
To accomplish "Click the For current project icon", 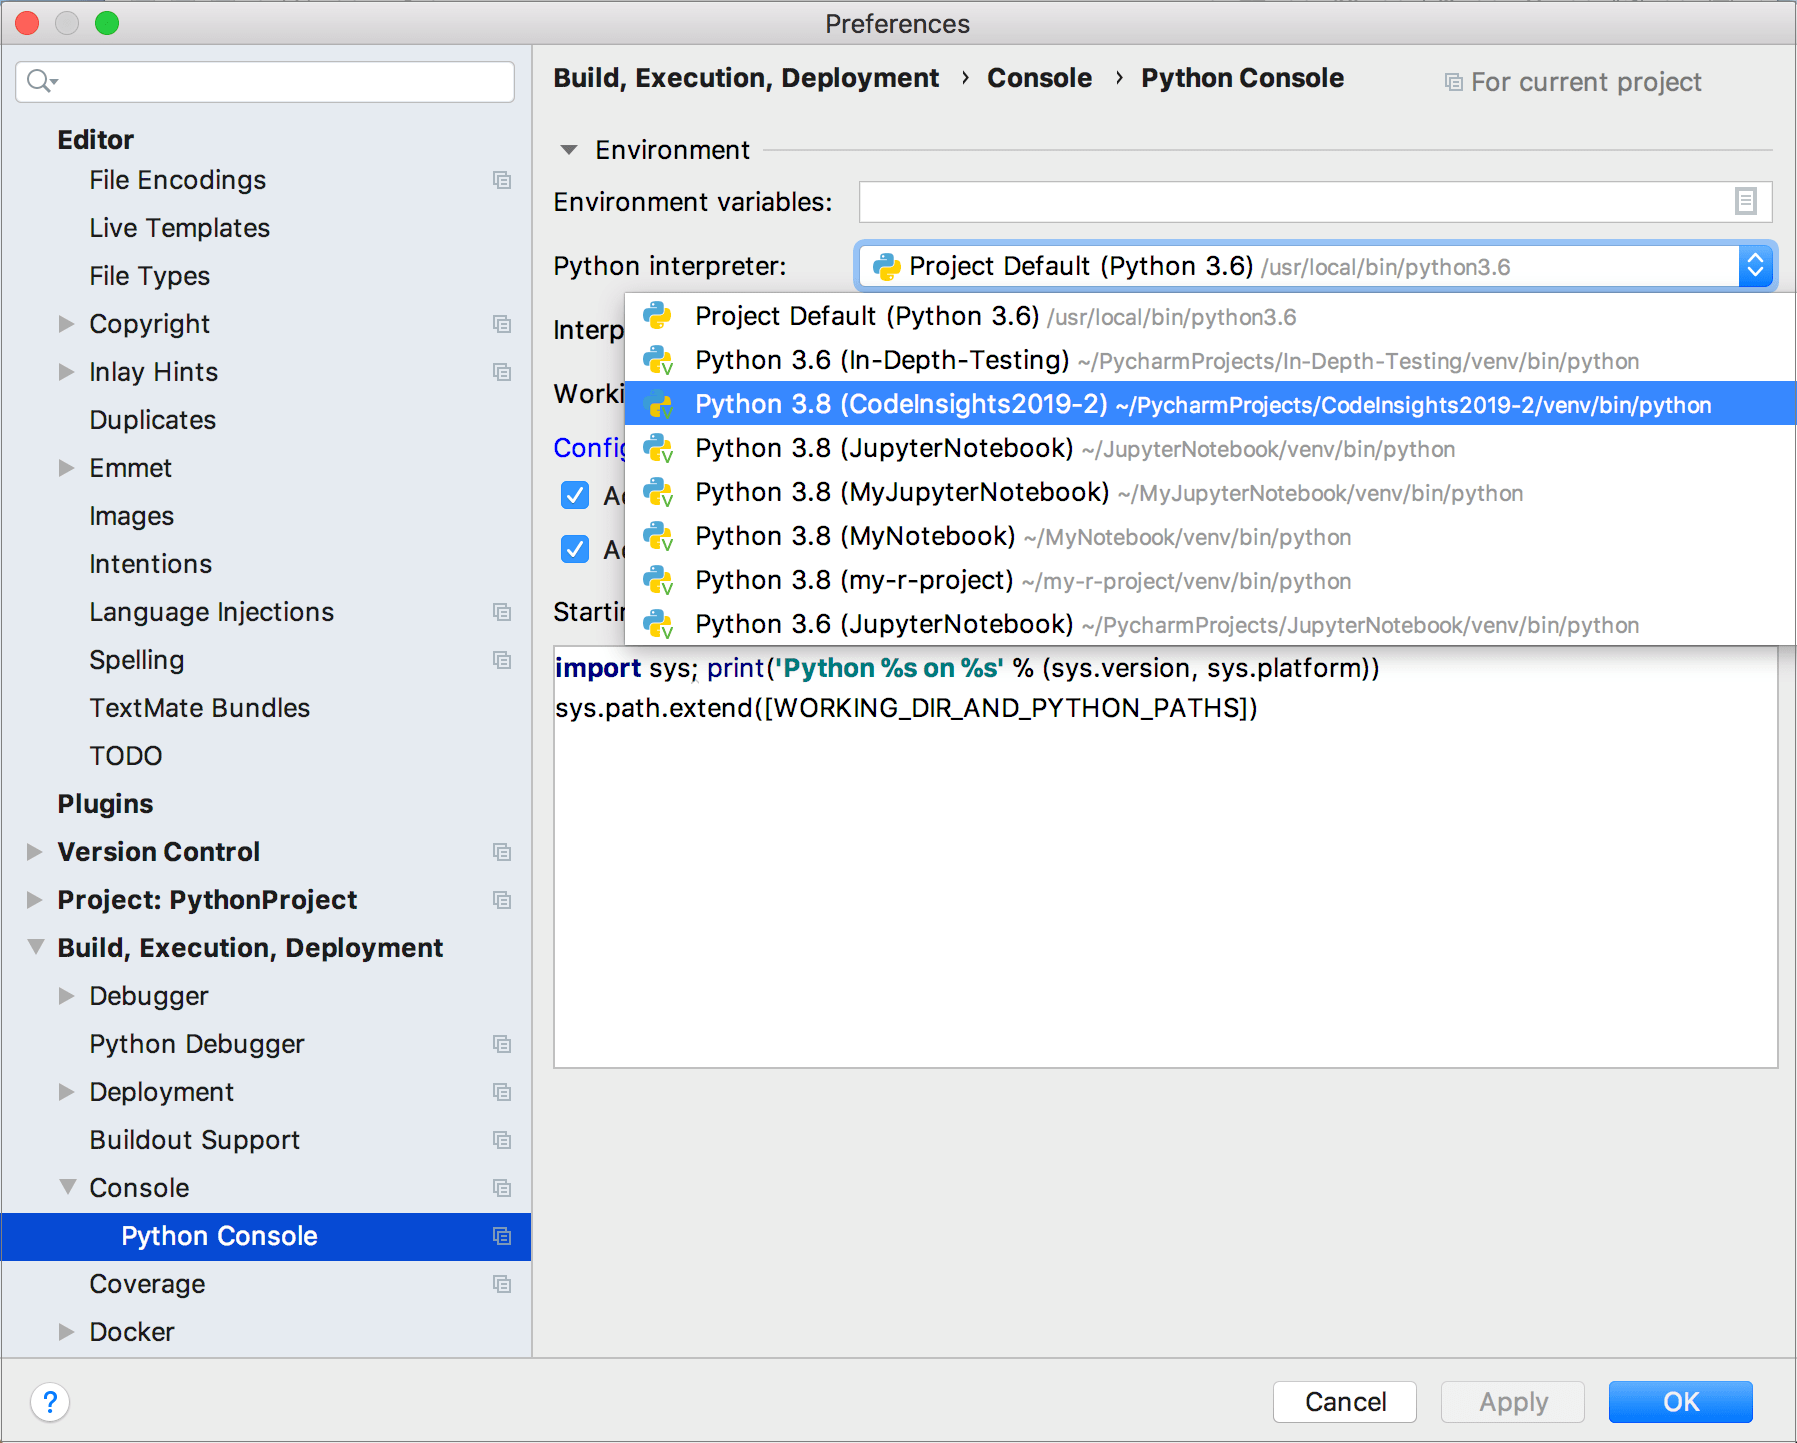I will click(1453, 81).
